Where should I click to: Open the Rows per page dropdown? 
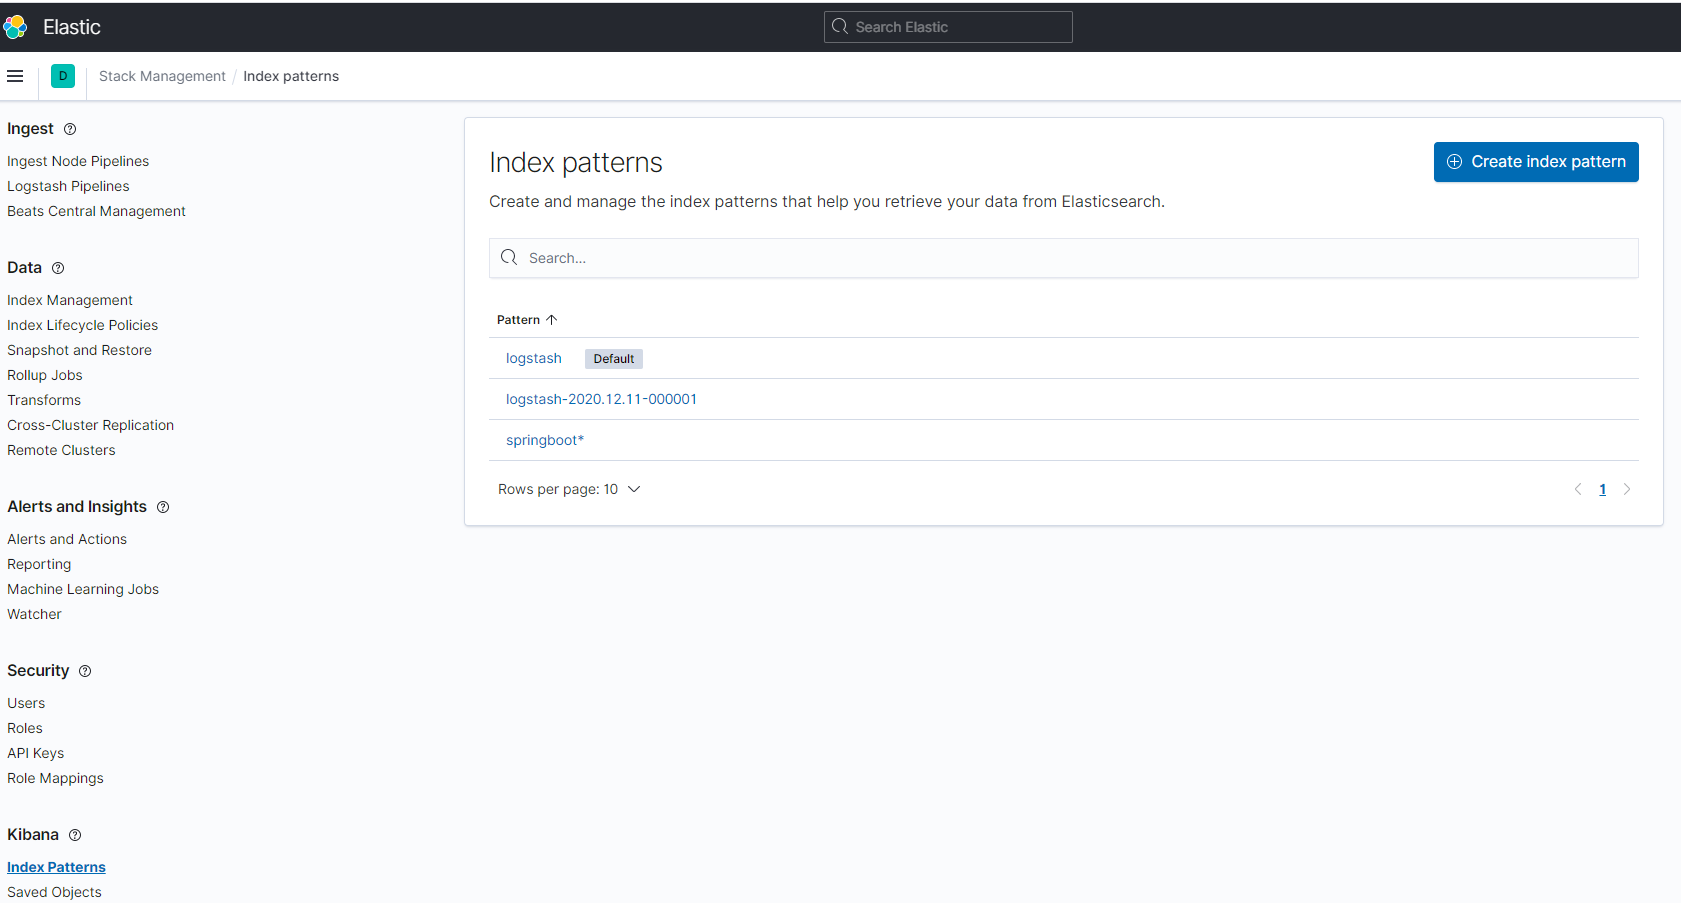[x=569, y=489]
